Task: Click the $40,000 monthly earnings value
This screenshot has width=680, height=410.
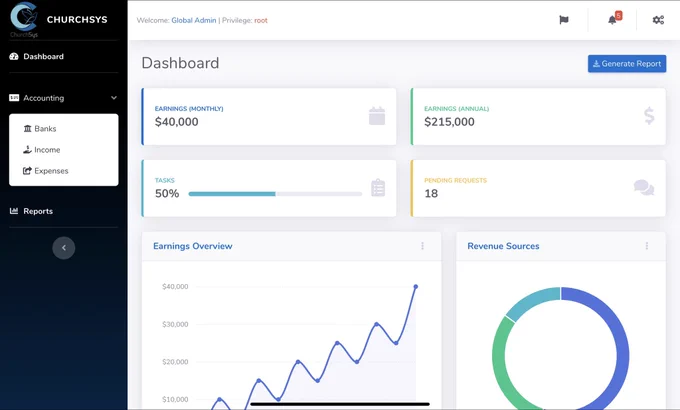Action: pos(177,122)
